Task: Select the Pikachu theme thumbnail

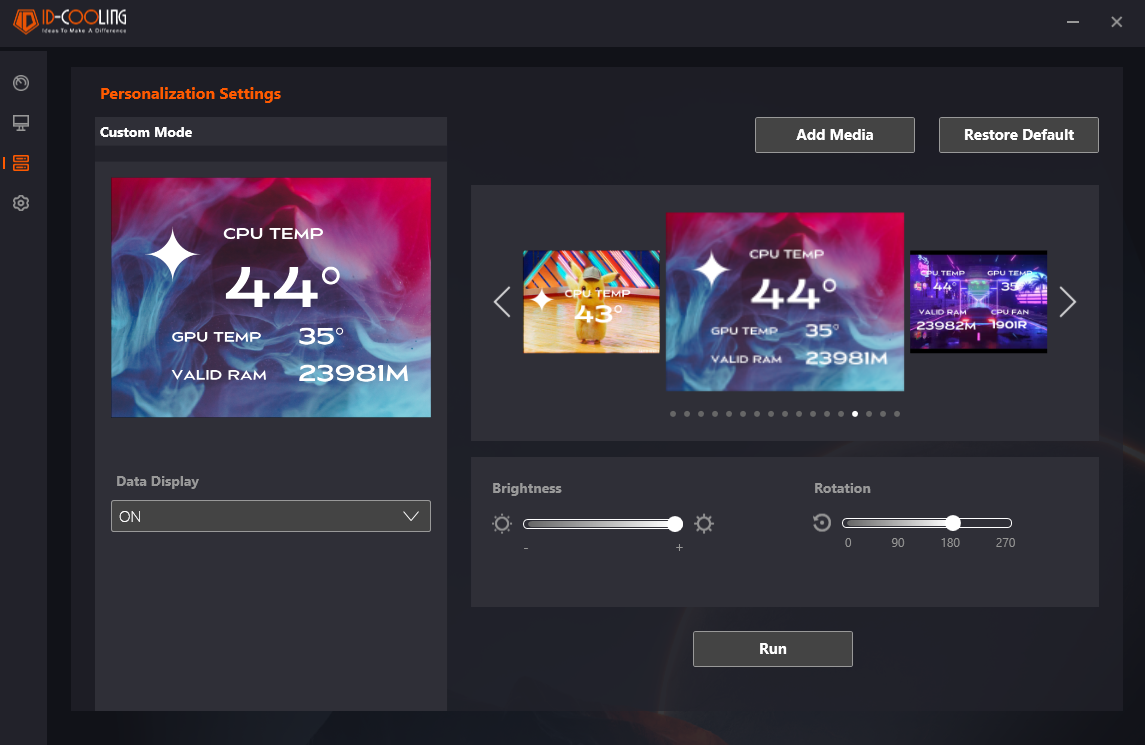Action: (591, 301)
